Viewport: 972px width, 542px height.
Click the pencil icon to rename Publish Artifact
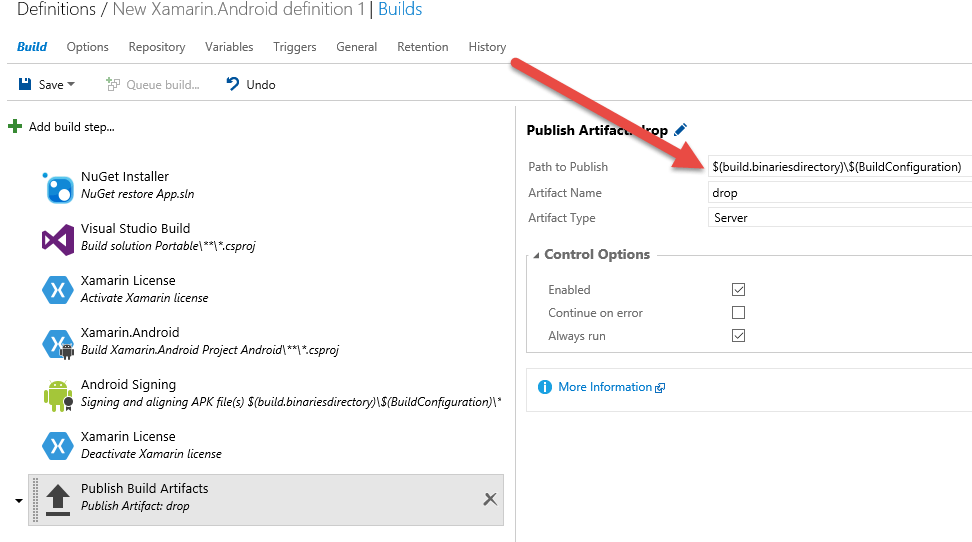pyautogui.click(x=680, y=130)
